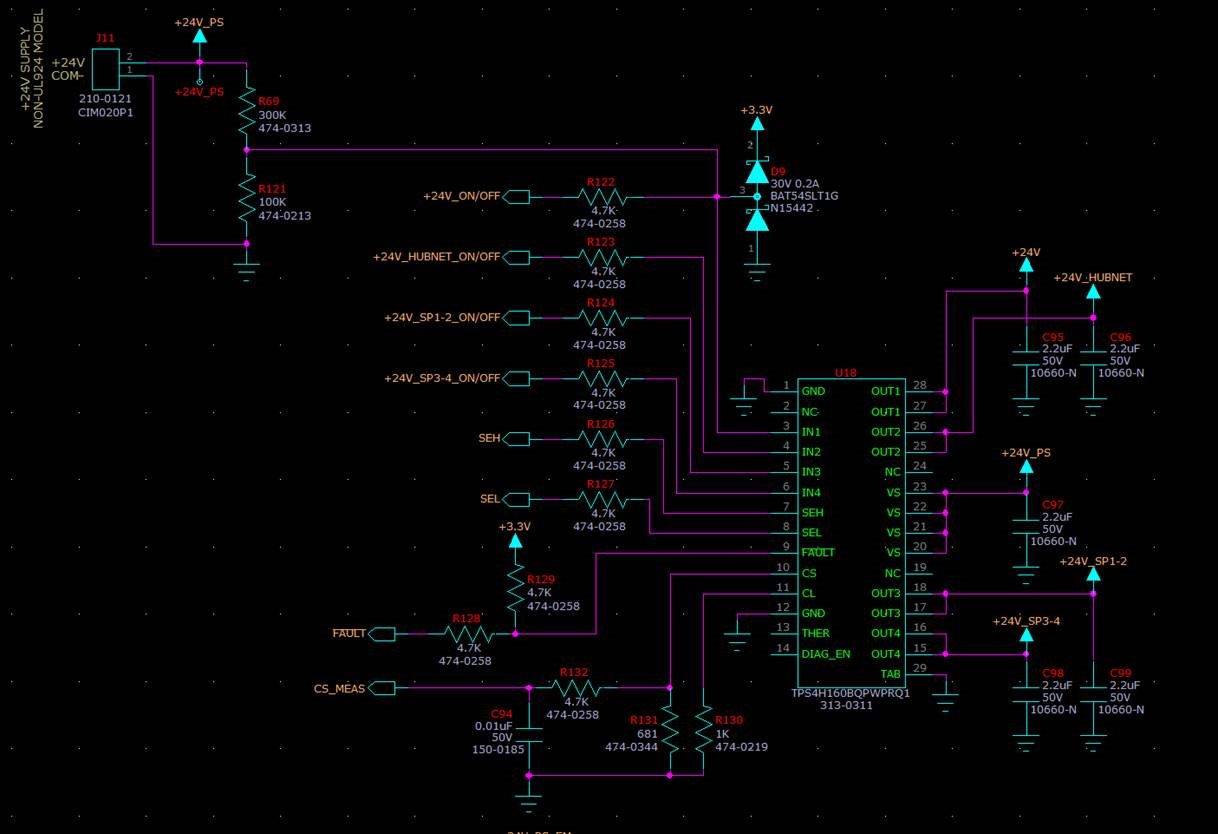Select the IN4 pin label on U18
This screenshot has width=1218, height=834.
811,492
